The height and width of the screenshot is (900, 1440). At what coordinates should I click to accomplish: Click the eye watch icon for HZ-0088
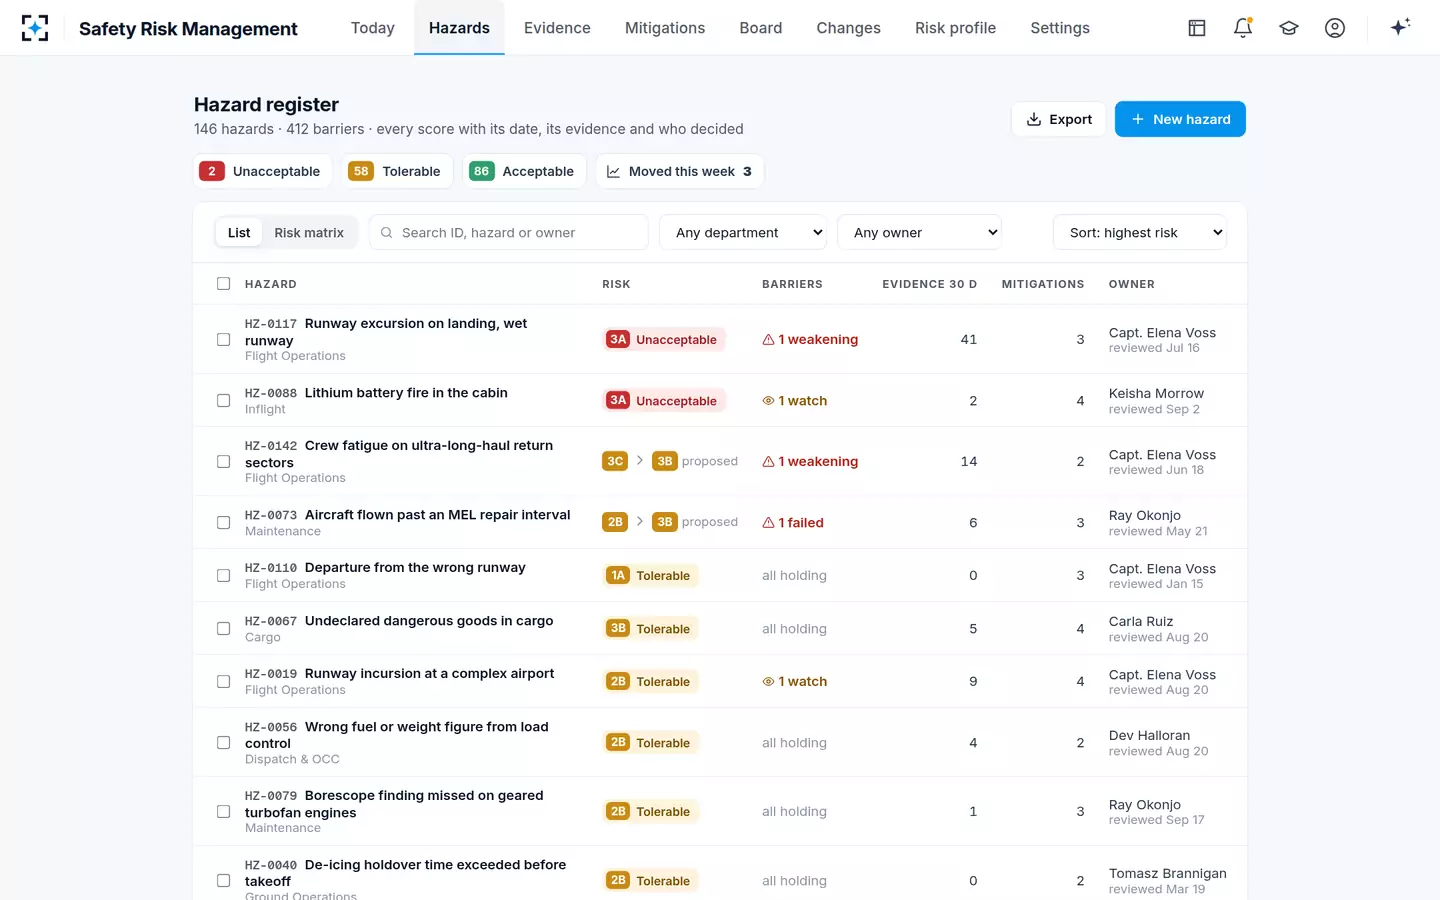pos(768,401)
